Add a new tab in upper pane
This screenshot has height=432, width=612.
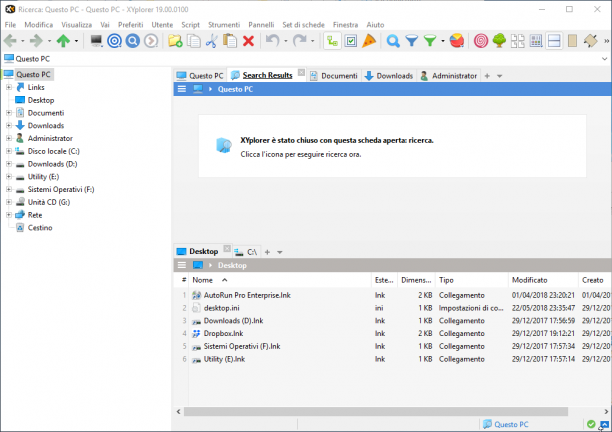(487, 76)
